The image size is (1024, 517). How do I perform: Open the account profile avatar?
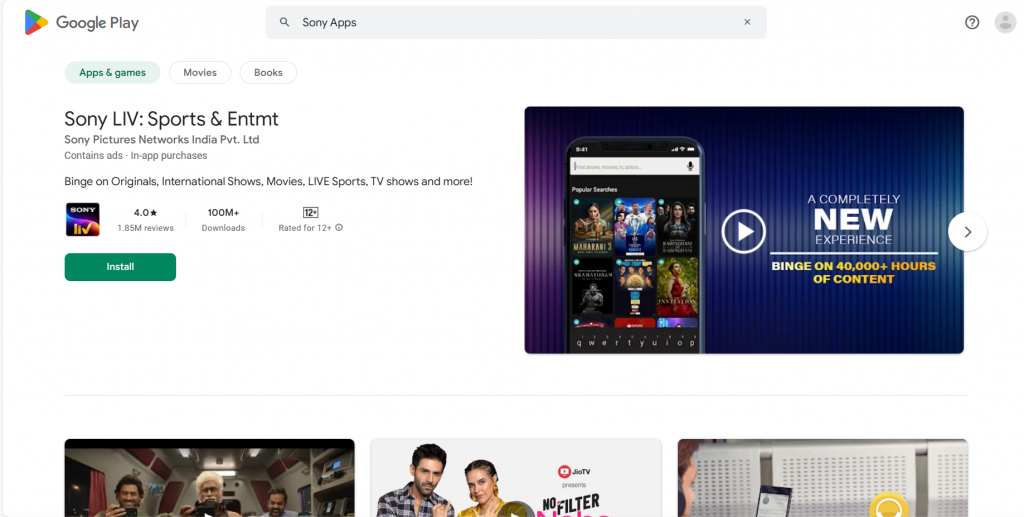[1005, 22]
